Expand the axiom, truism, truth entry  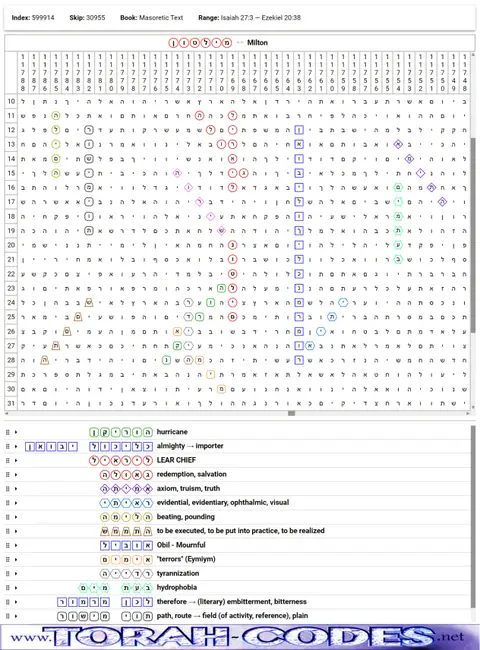pyautogui.click(x=16, y=489)
